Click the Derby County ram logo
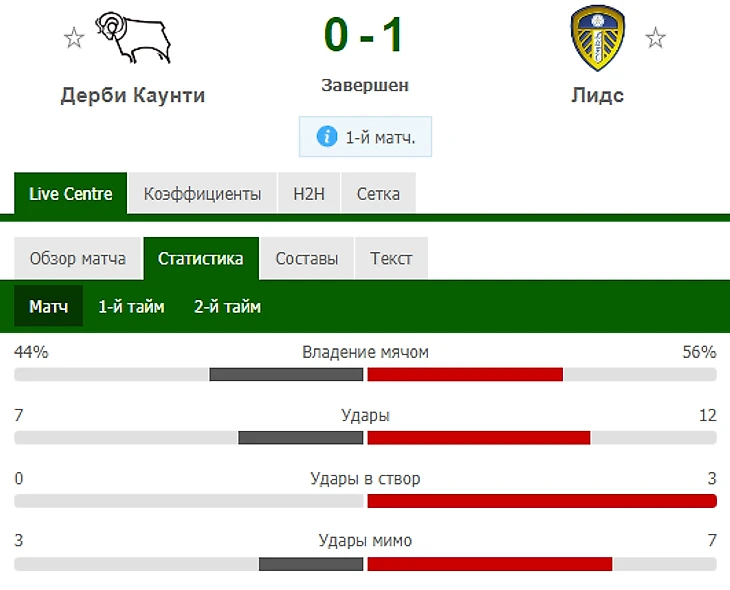The image size is (730, 590). pos(133,39)
